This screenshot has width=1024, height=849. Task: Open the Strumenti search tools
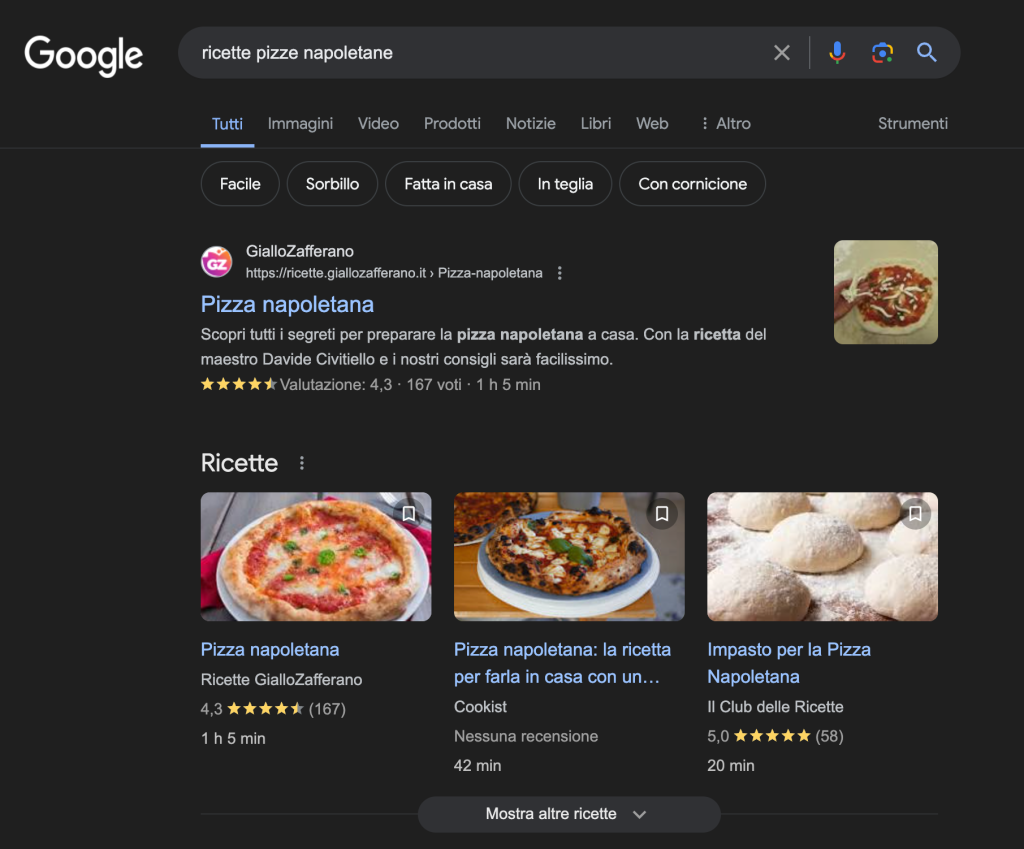(913, 123)
